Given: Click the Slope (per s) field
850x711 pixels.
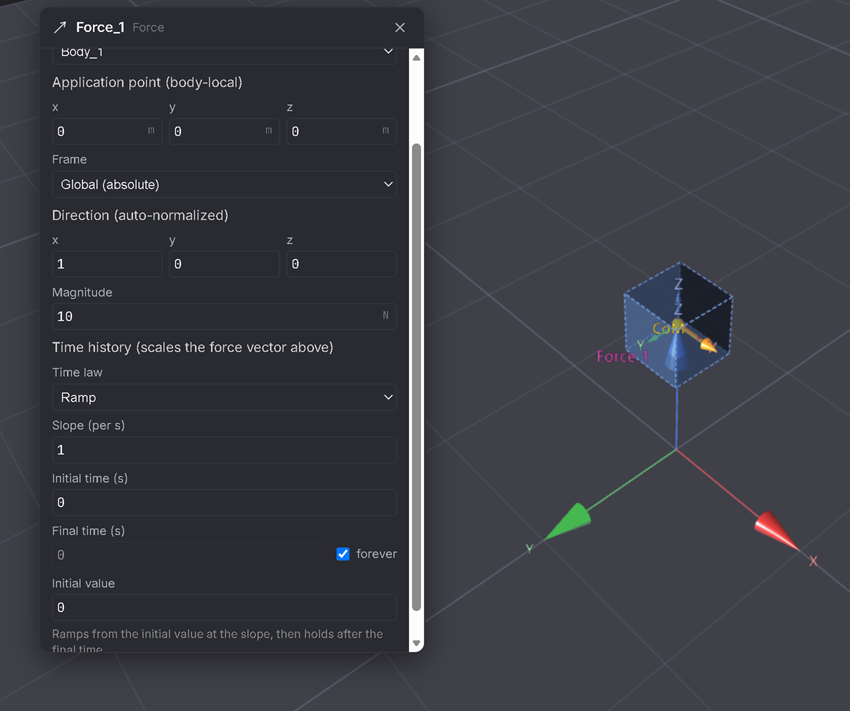Looking at the screenshot, I should (224, 450).
